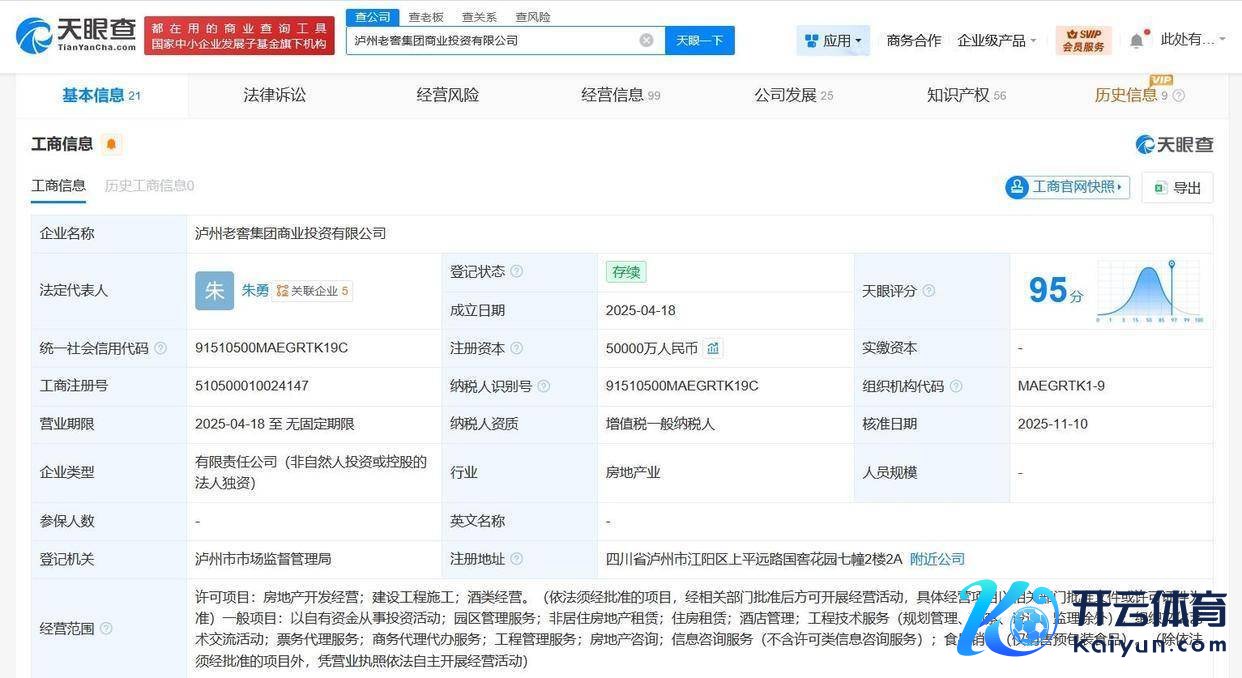
Task: Click the orange bell next to 工商信息 heading
Action: 111,144
